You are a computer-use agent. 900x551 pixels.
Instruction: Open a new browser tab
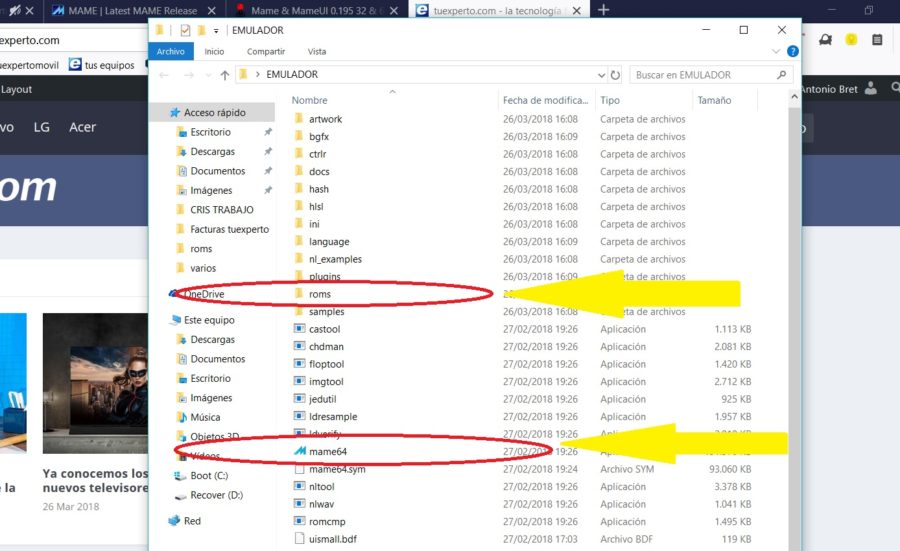point(603,10)
